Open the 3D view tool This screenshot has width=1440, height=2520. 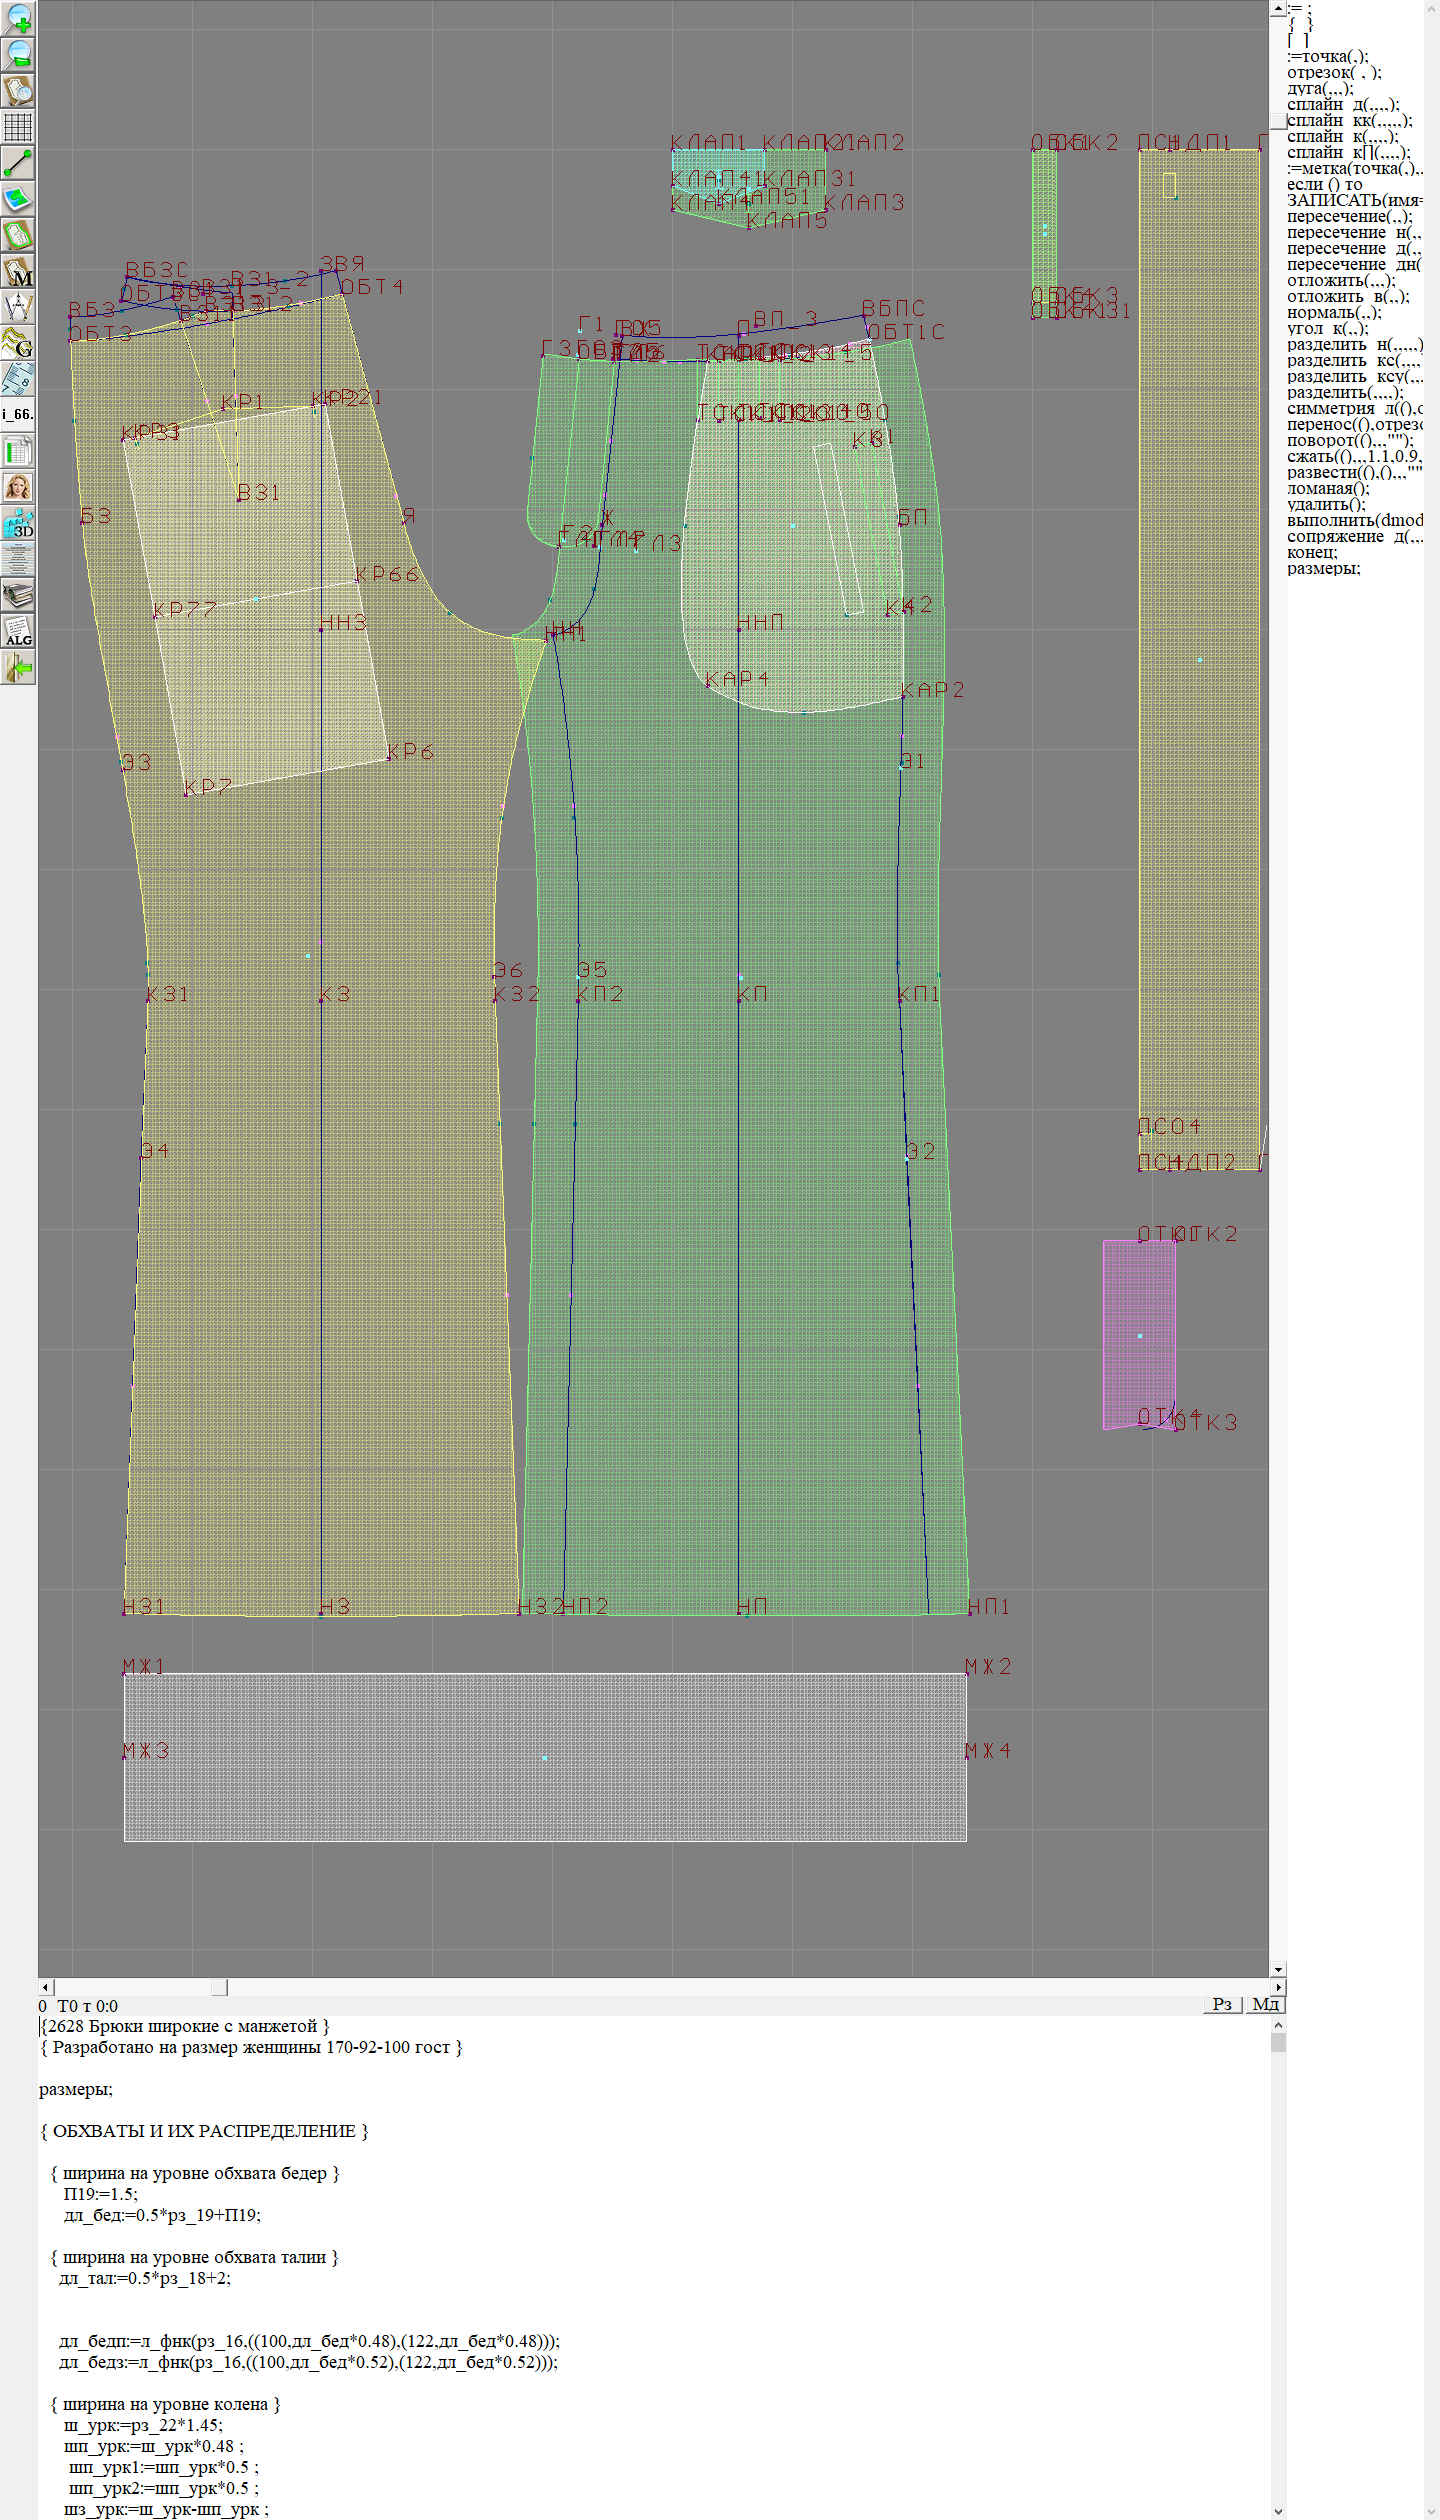[18, 523]
